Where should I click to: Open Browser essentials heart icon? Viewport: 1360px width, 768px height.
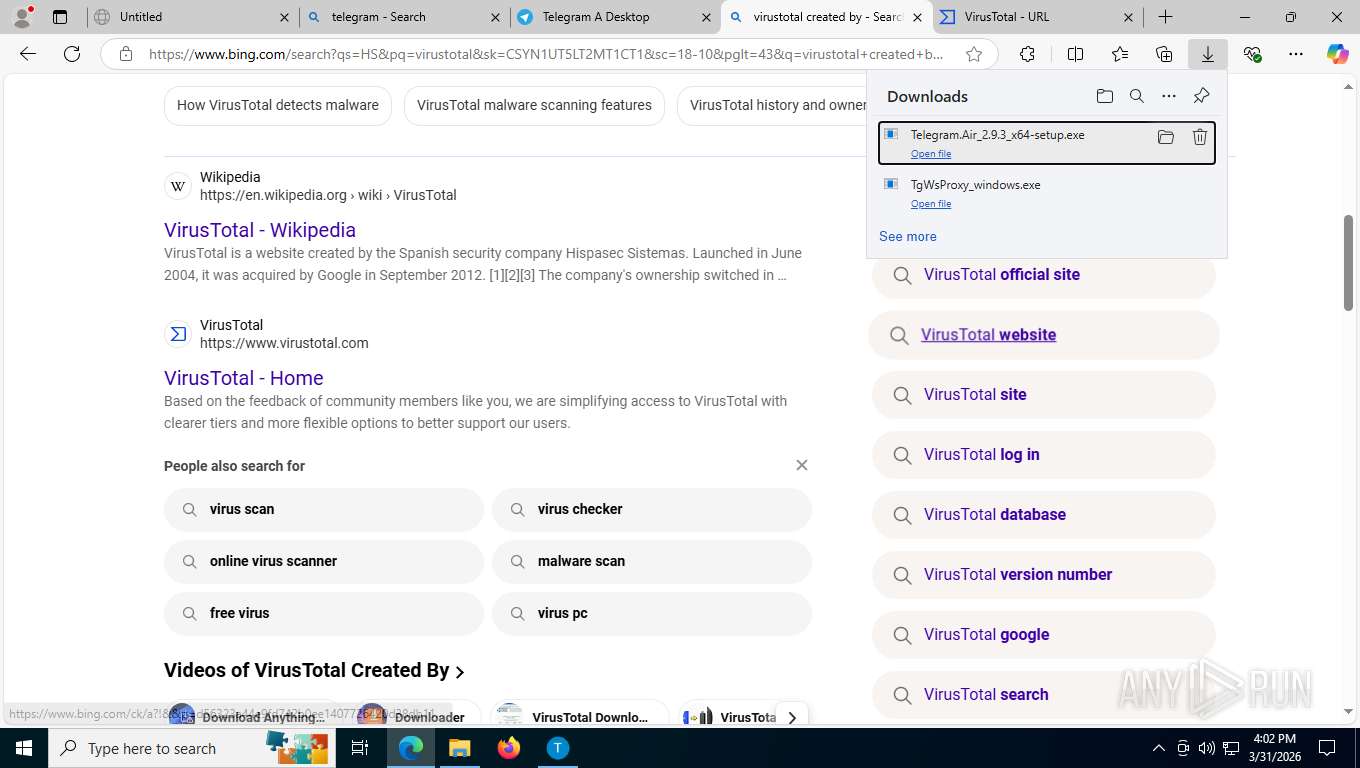point(1252,54)
